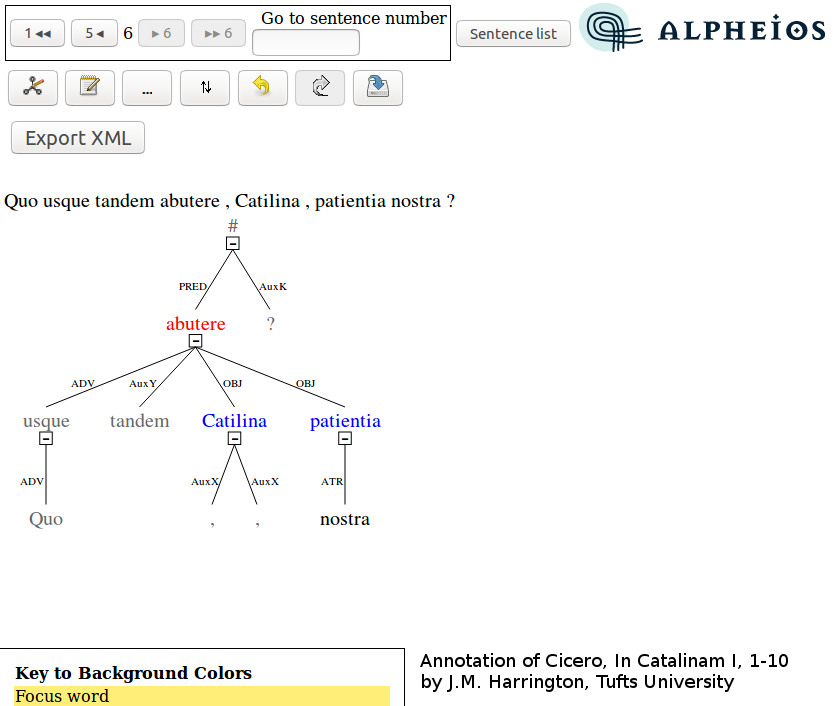Click the tree structure edit icon
Screen dimensions: 833x706
coord(33,88)
